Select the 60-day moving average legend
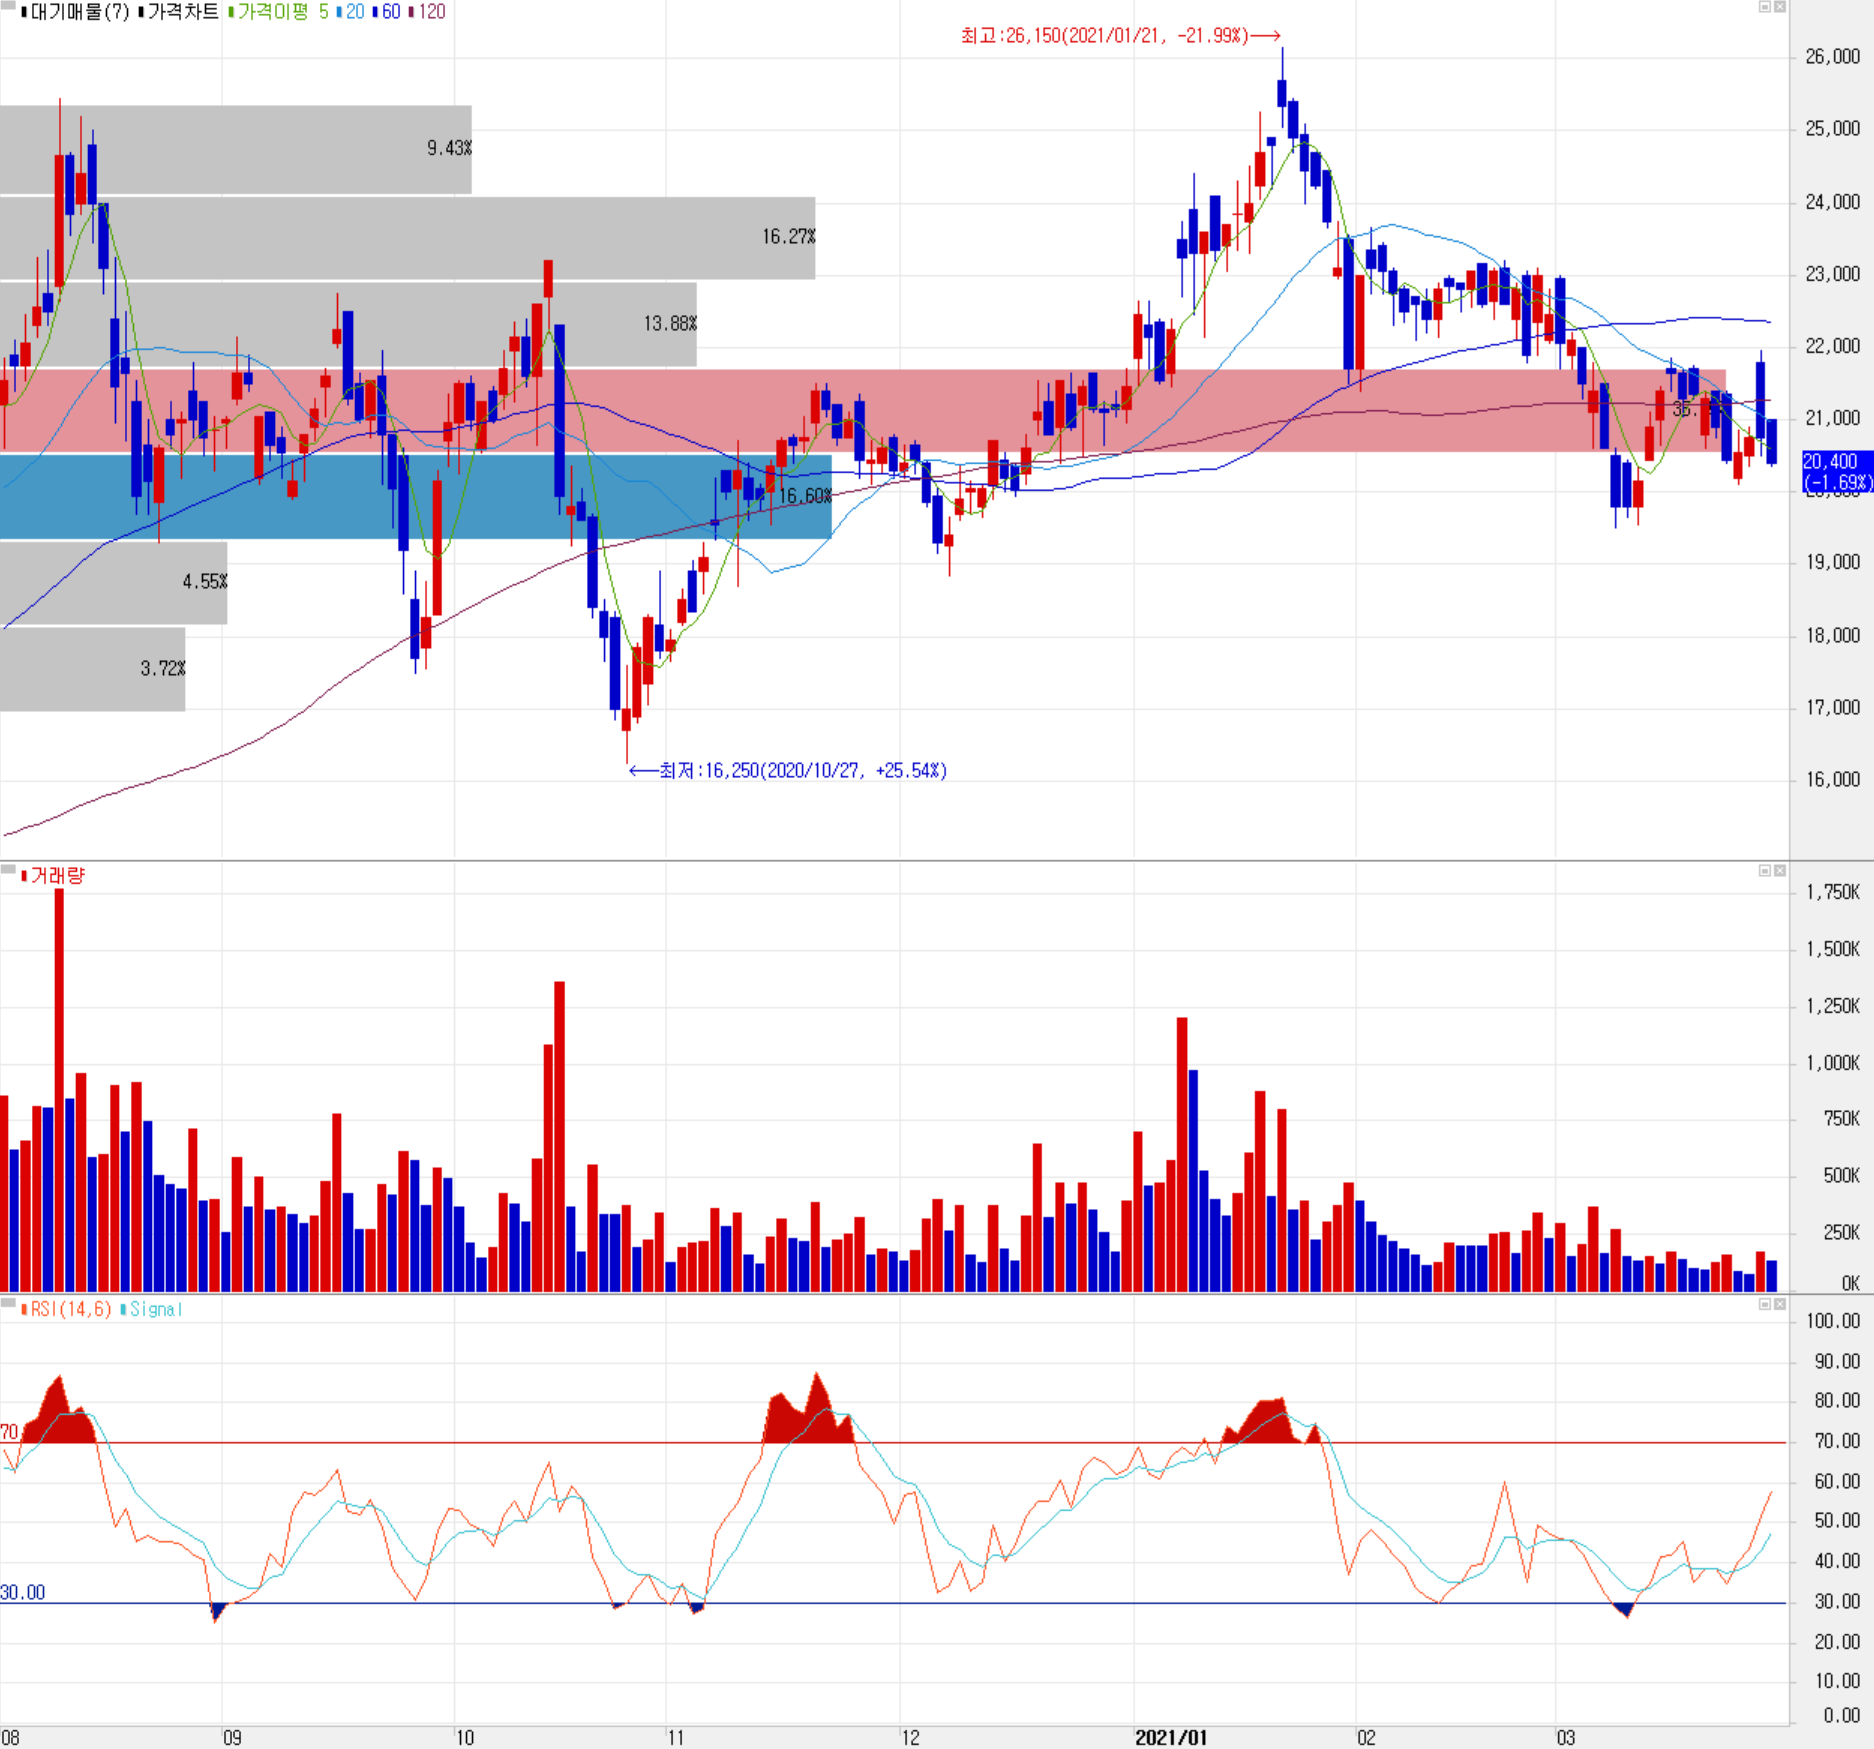The height and width of the screenshot is (1749, 1874). (x=387, y=12)
